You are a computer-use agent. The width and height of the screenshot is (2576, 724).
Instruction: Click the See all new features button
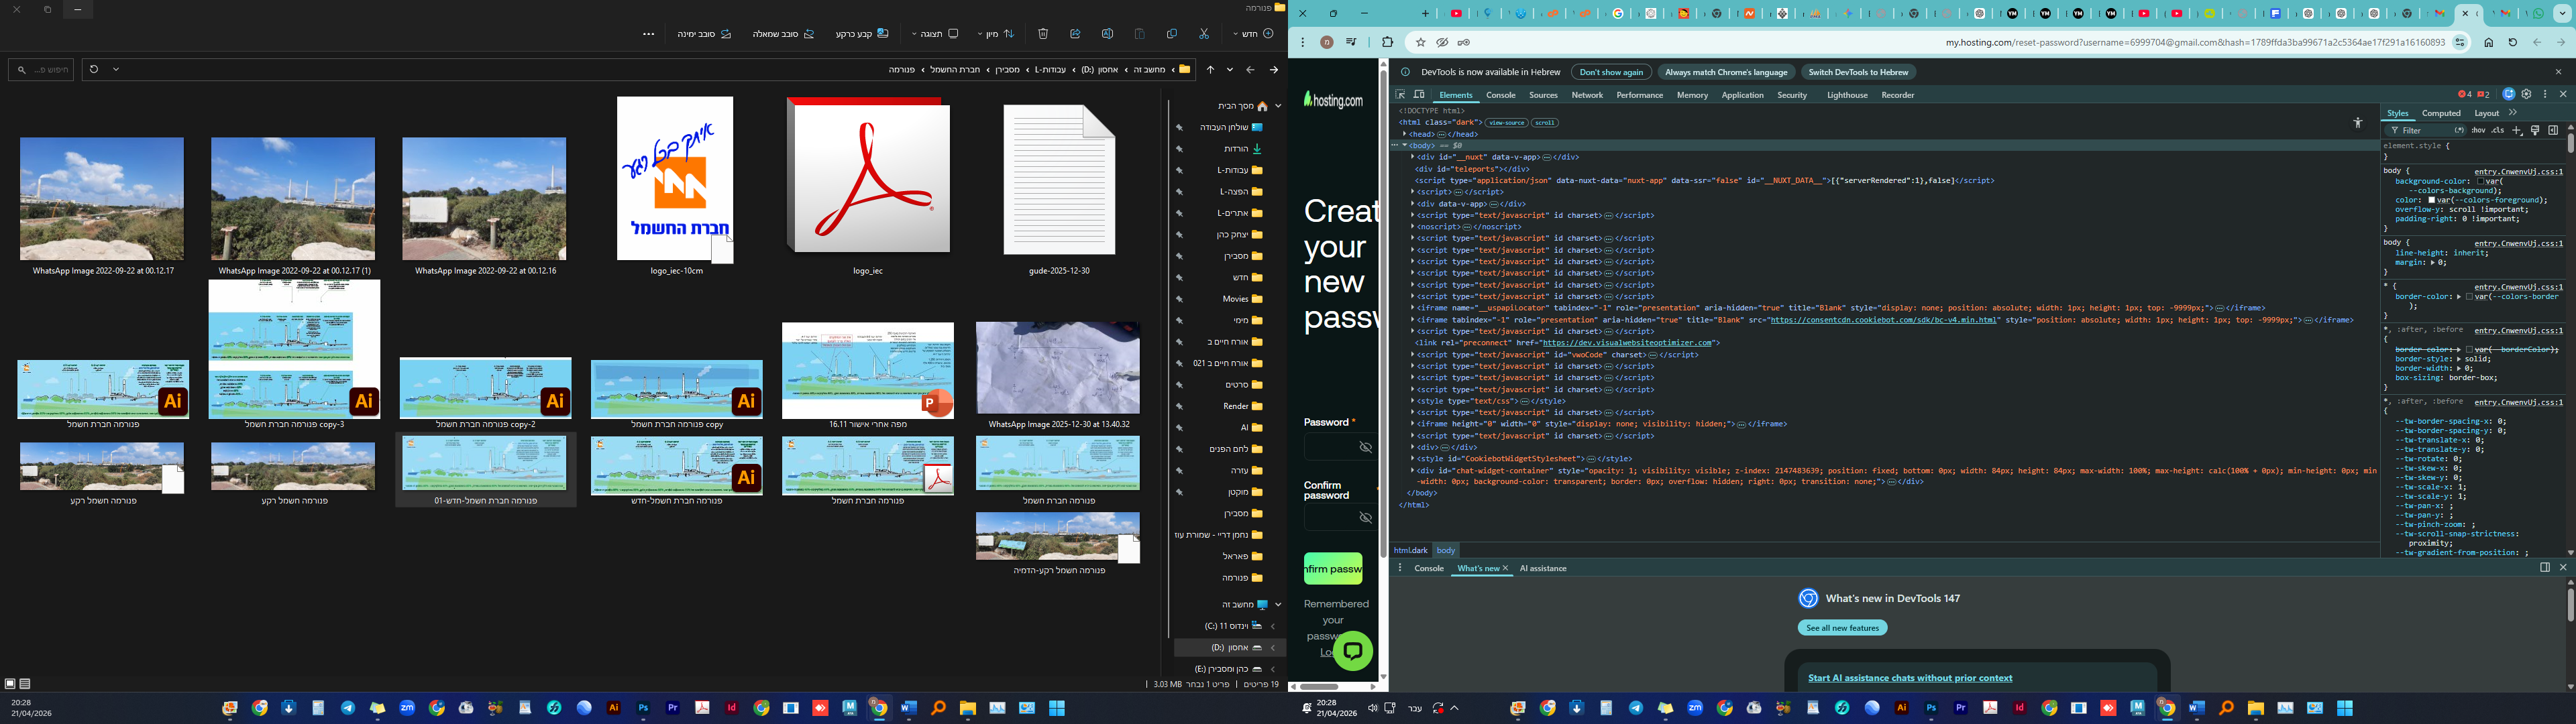tap(1842, 628)
